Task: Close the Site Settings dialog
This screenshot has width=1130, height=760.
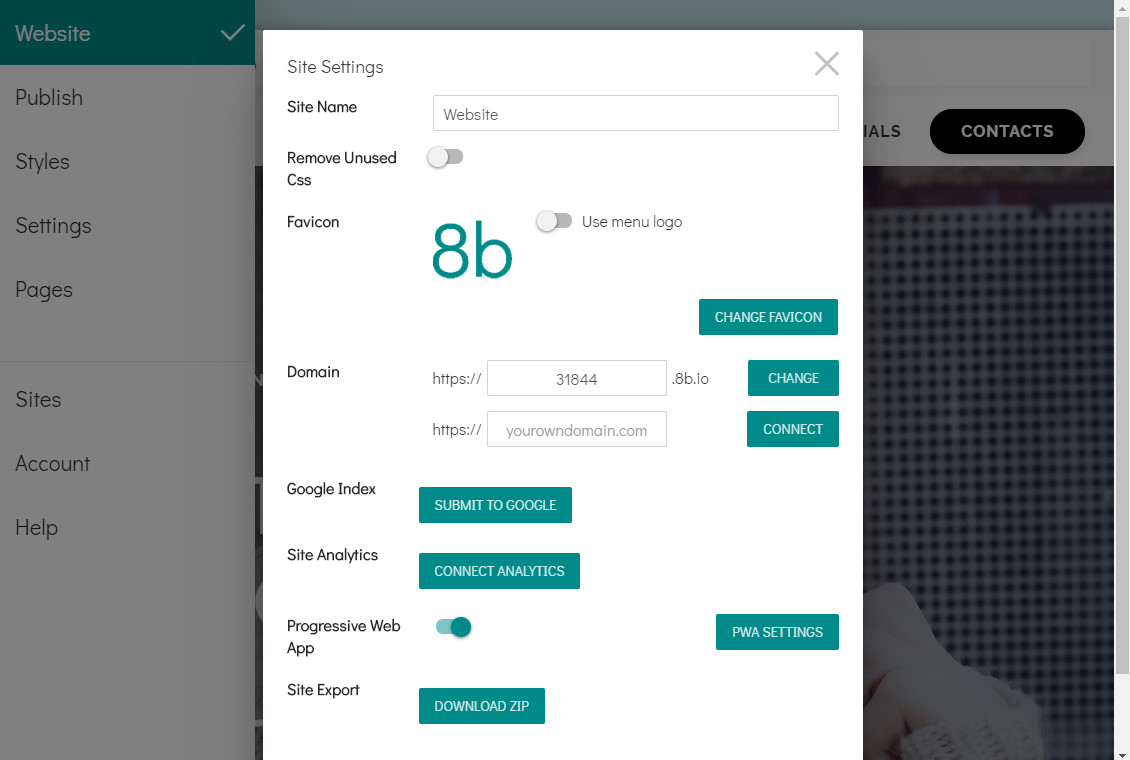Action: pyautogui.click(x=827, y=63)
